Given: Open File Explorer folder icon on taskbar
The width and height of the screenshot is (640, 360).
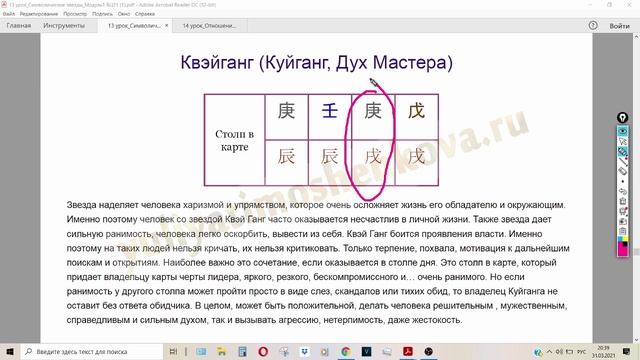Looking at the screenshot, I should click(222, 352).
